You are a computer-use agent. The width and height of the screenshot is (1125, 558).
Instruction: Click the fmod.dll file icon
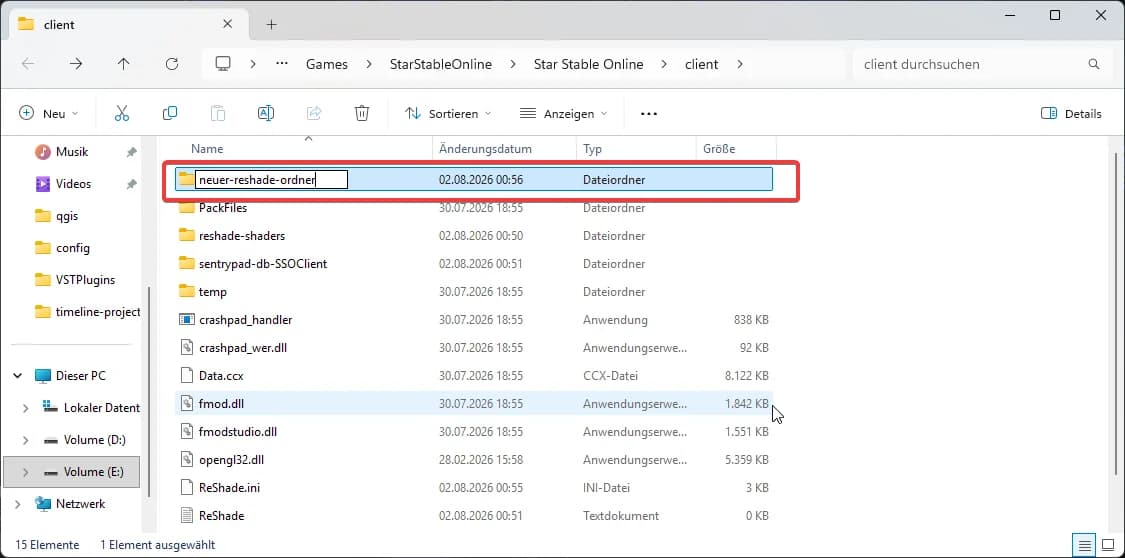pyautogui.click(x=187, y=404)
